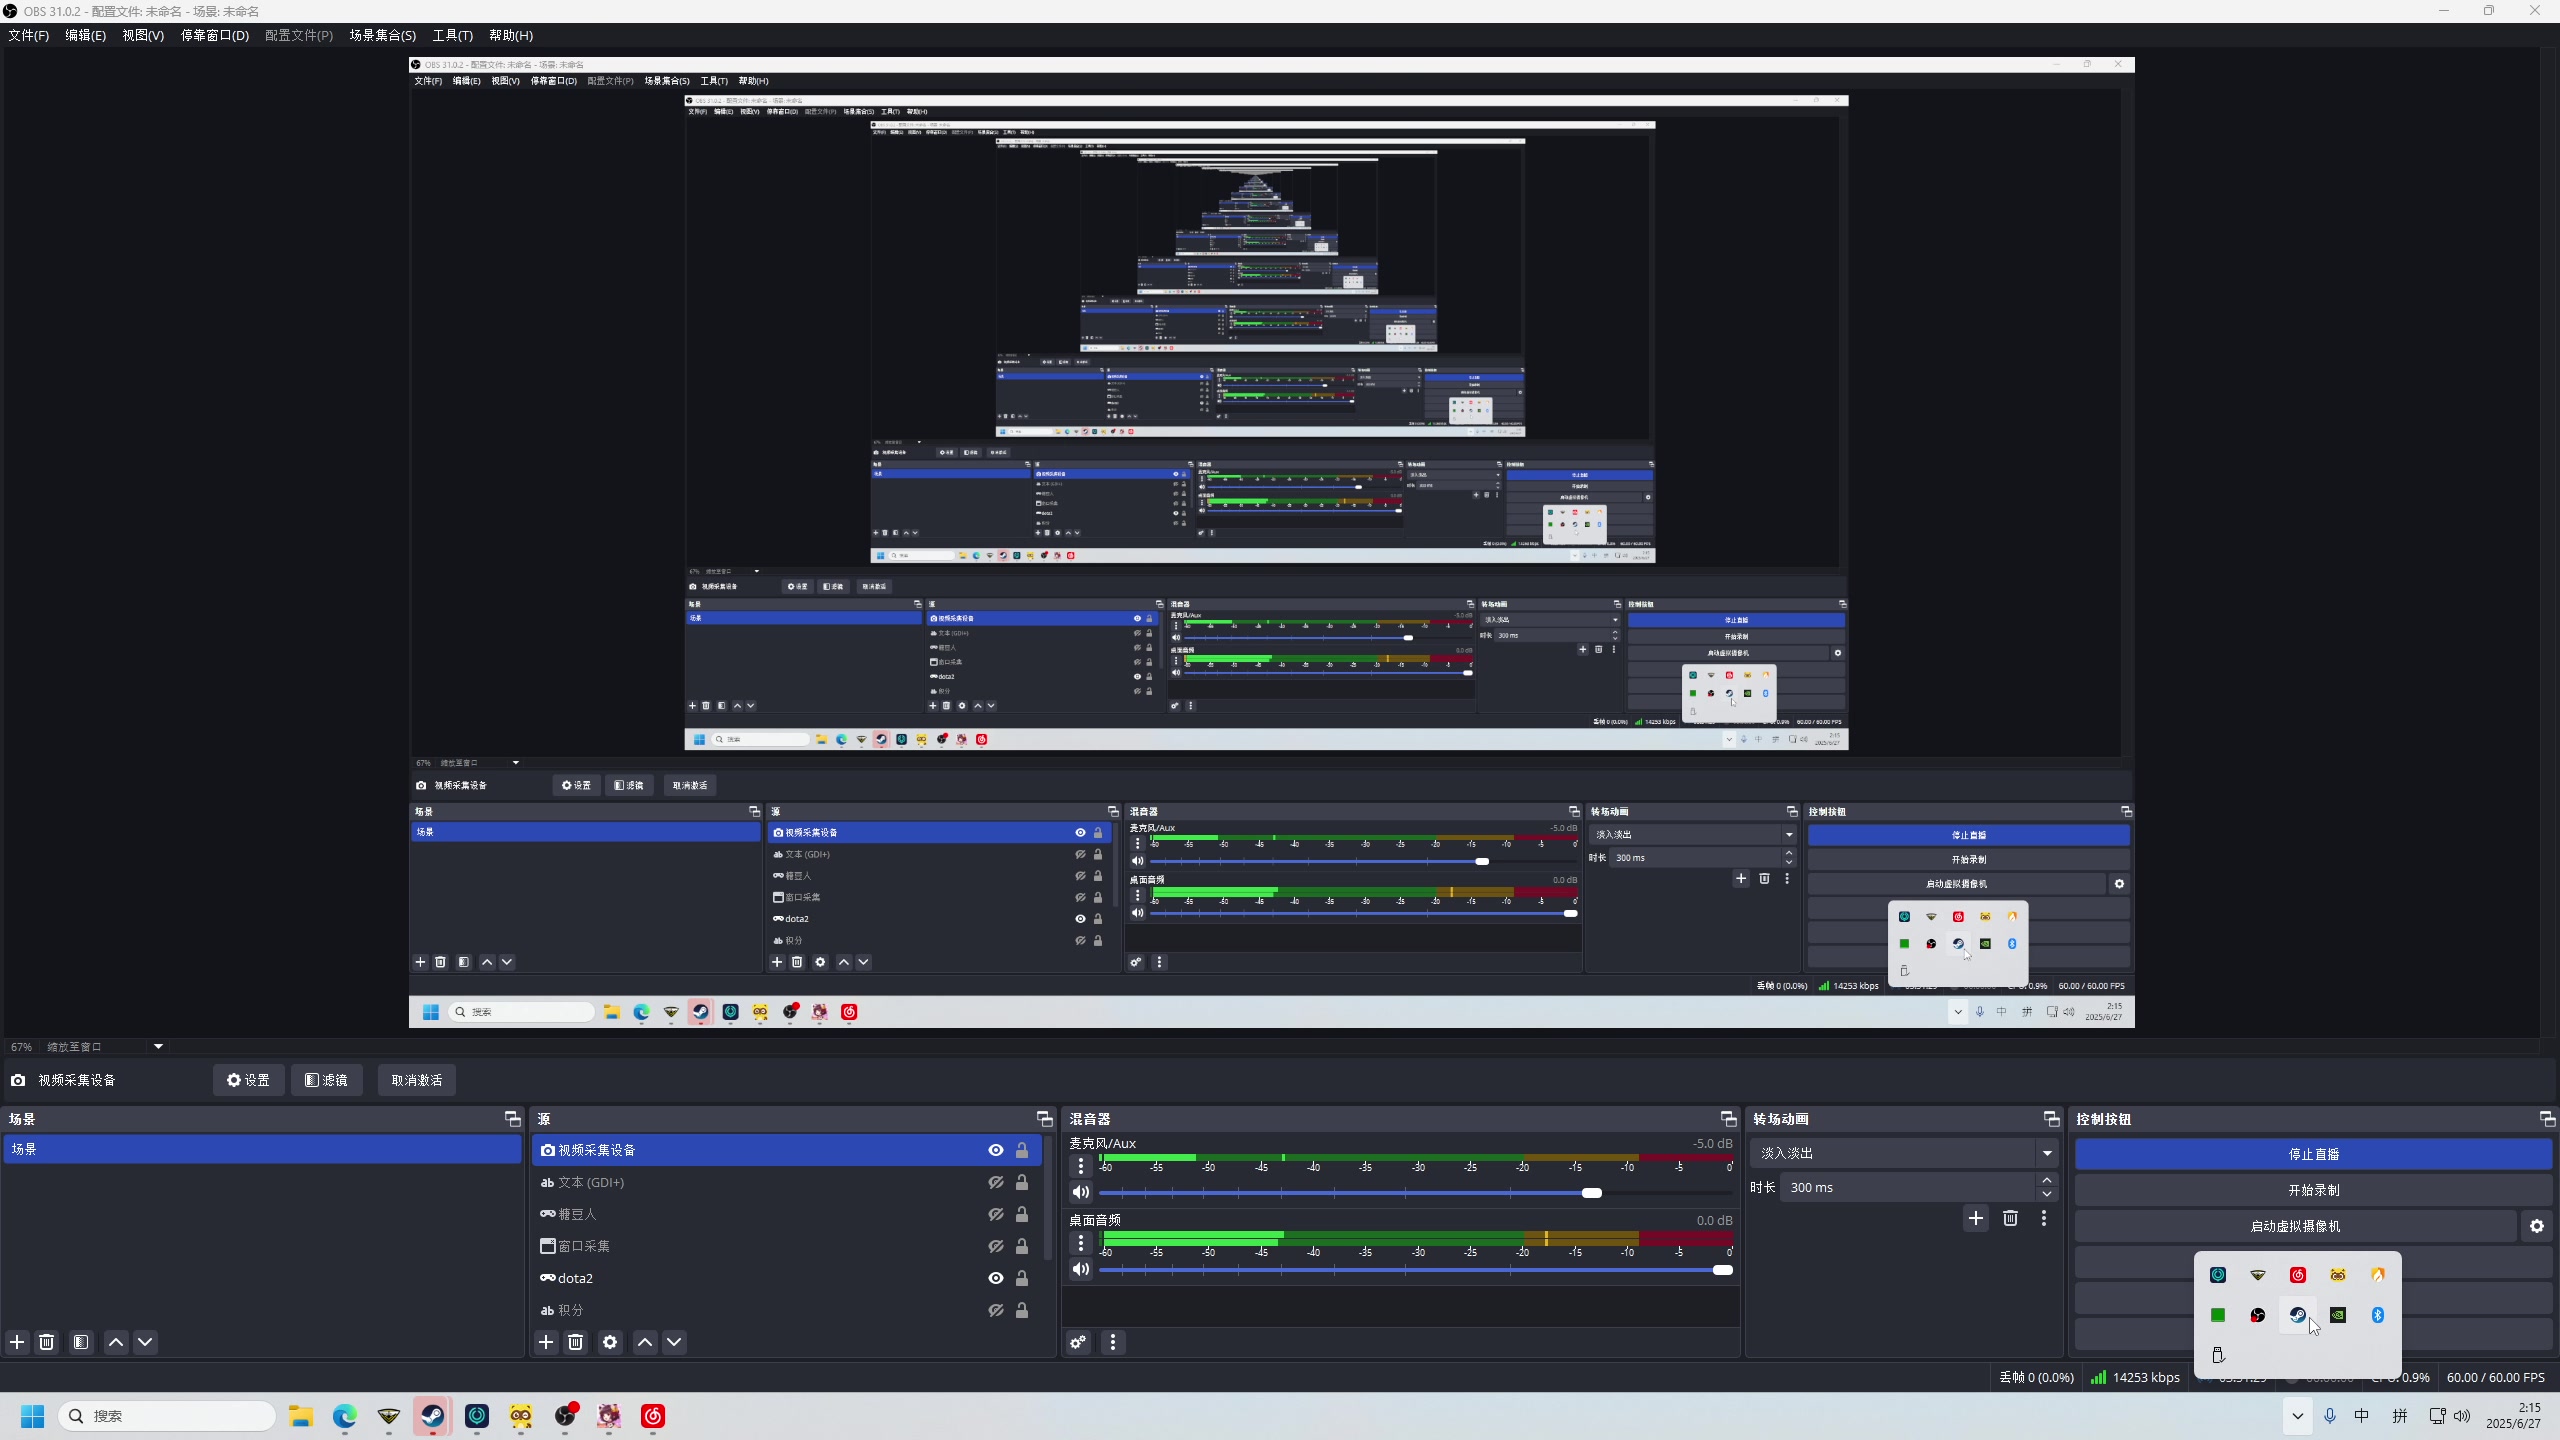Click 开始录制 to start recording
Image resolution: width=2560 pixels, height=1440 pixels.
2313,1190
